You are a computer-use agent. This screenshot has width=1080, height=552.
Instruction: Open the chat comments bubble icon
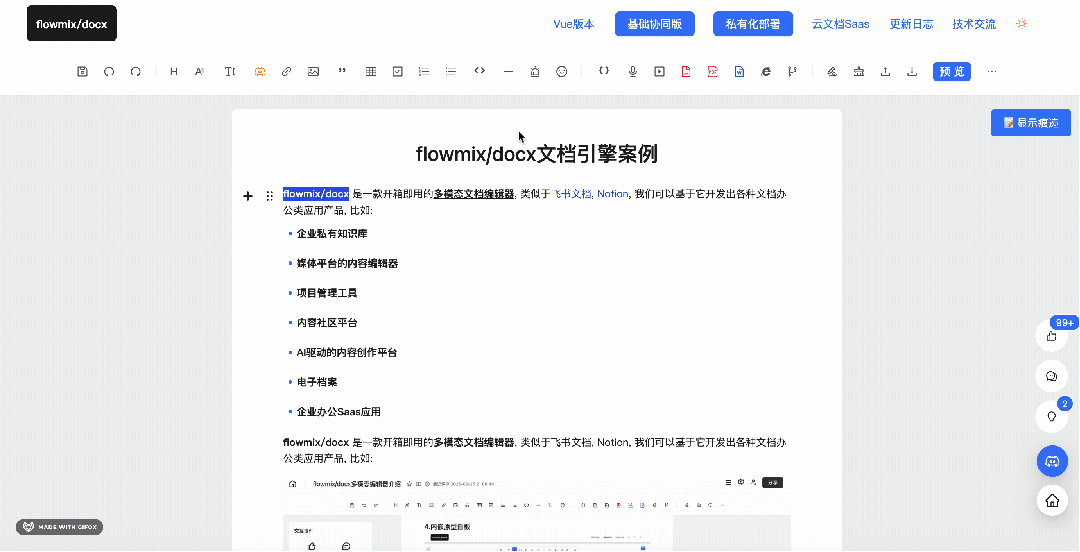pos(1052,376)
